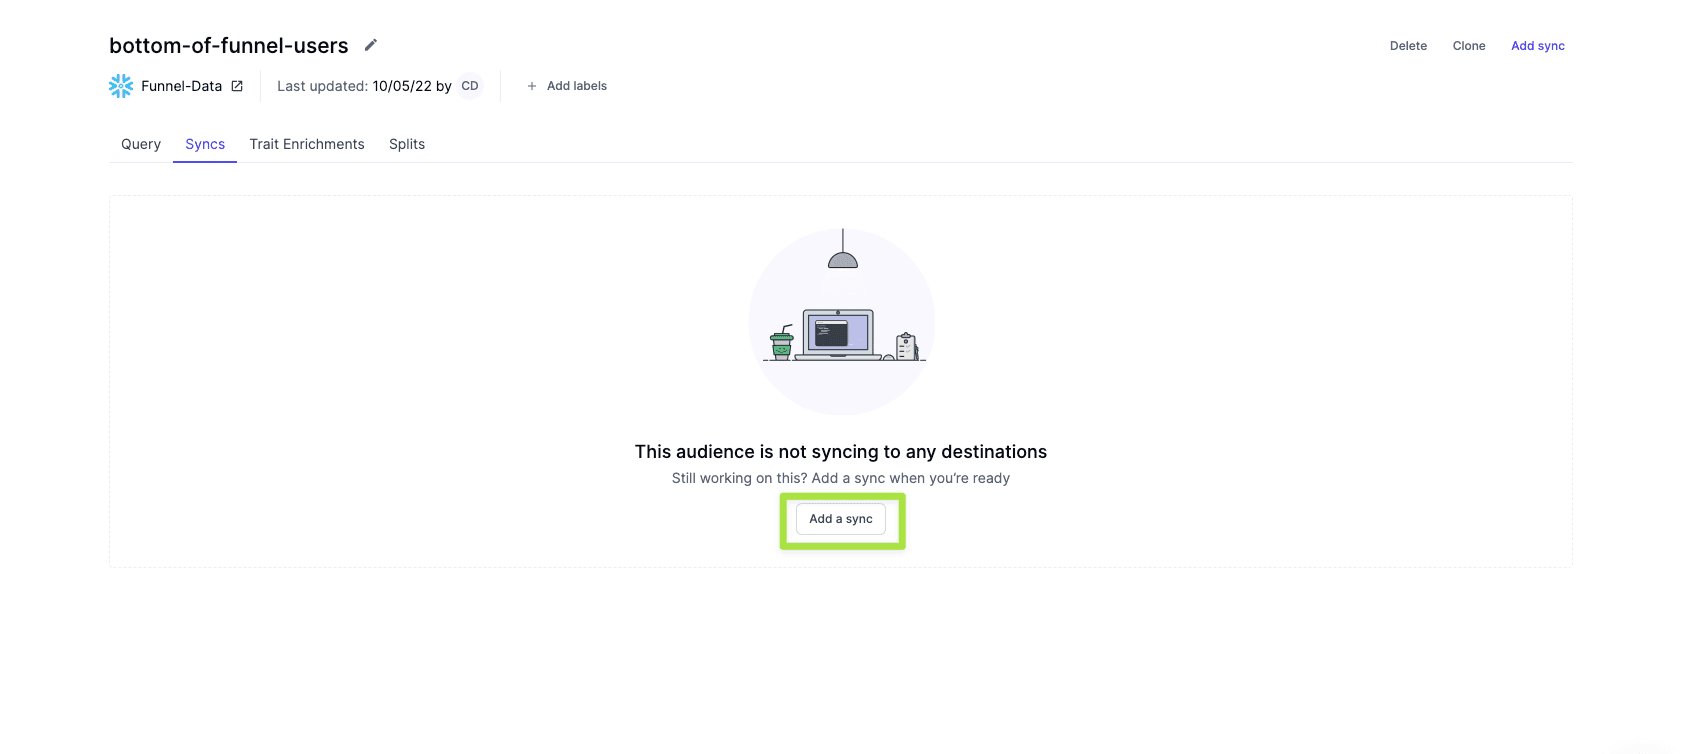1686x754 pixels.
Task: Click the Add labels text
Action: [577, 86]
